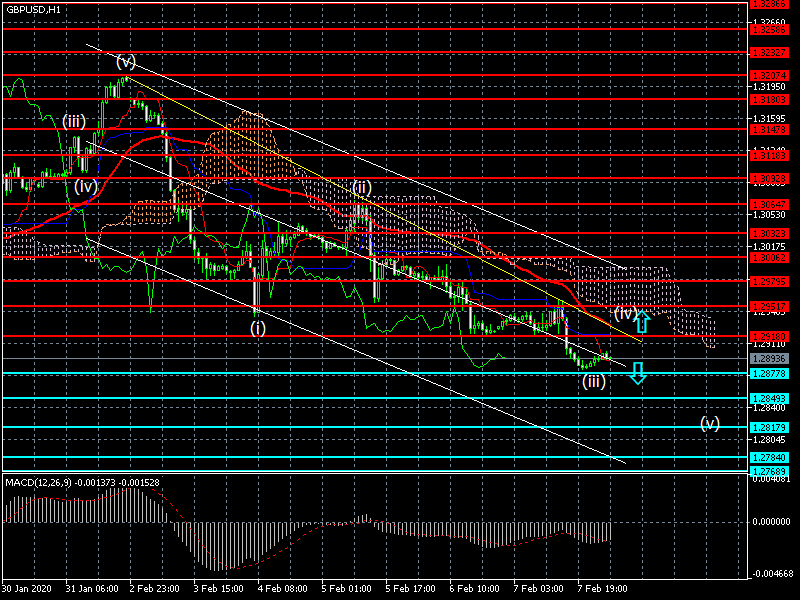Click the gray current price 1.28936 tag
800x600 pixels.
point(769,359)
